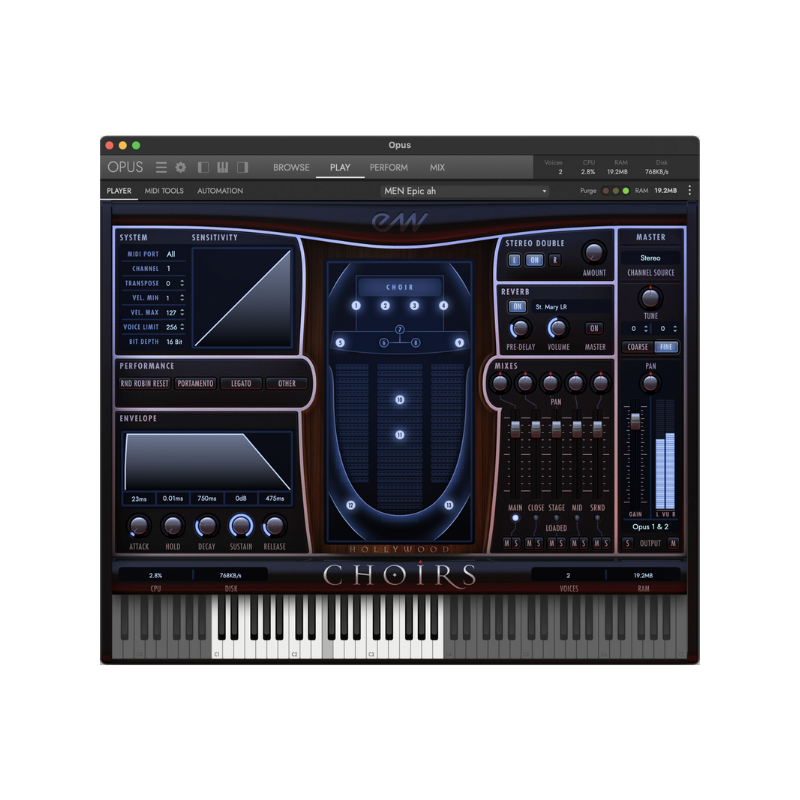The image size is (800, 800).
Task: Adjust the Vel. Max stepper arrows
Action: pos(182,312)
